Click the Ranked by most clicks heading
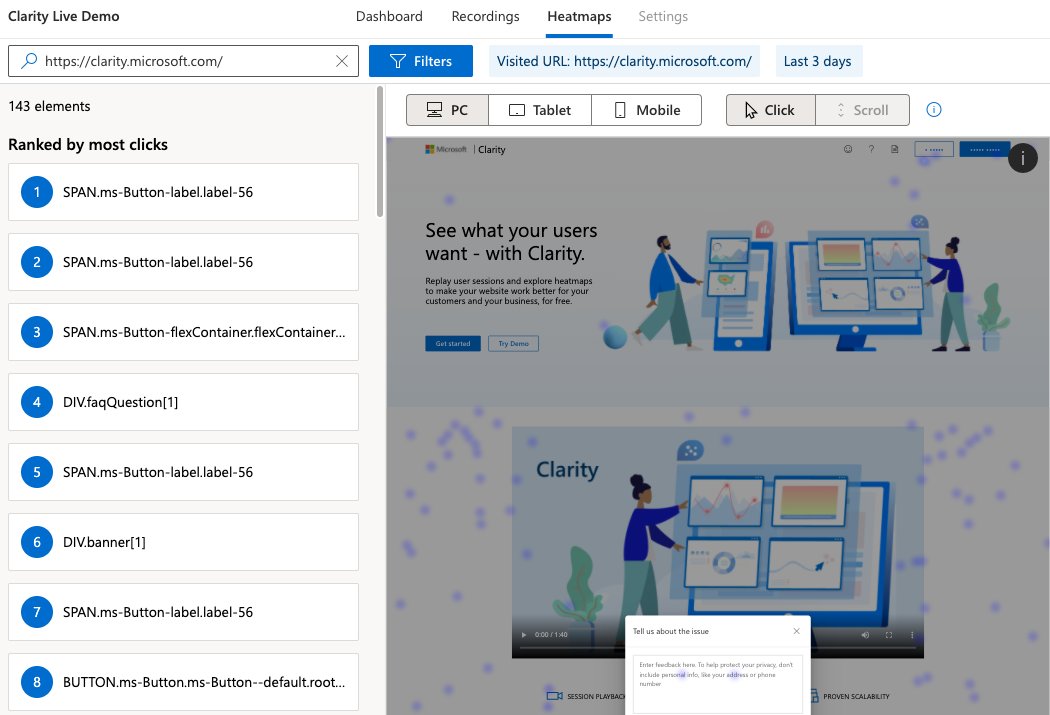 click(x=88, y=145)
